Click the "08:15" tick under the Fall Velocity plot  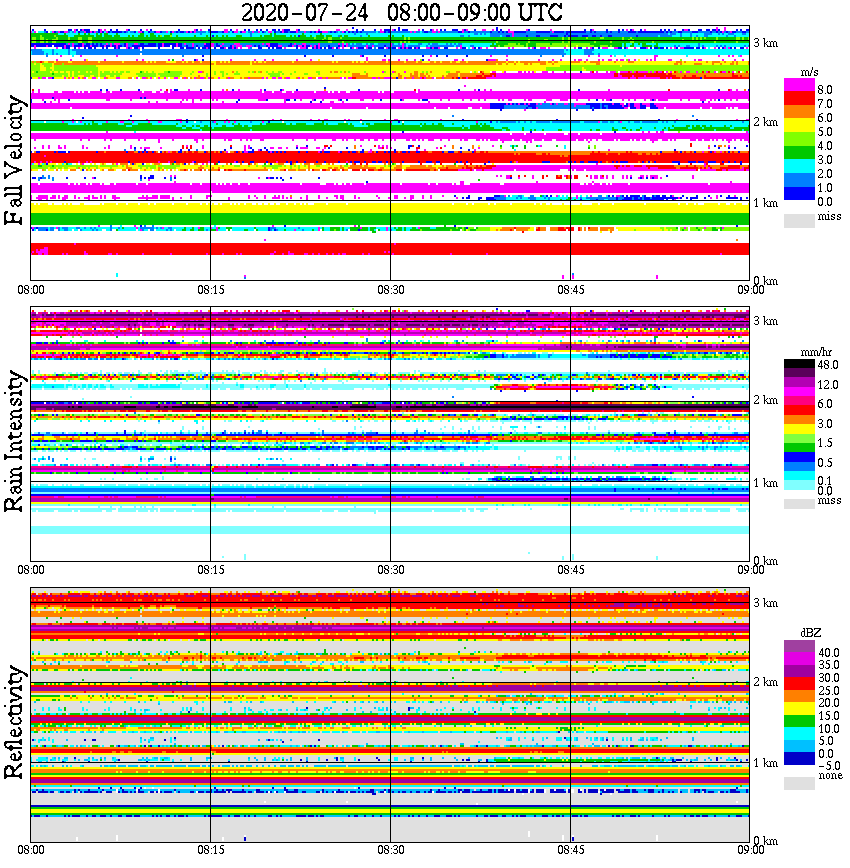[211, 290]
